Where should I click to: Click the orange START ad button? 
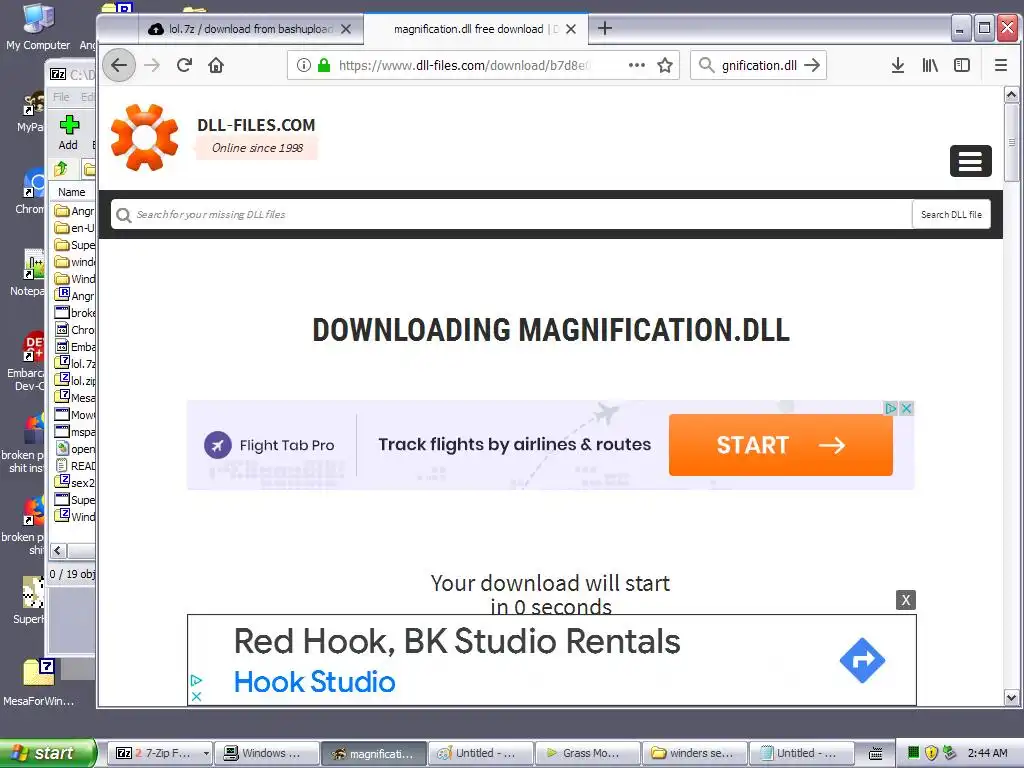pos(780,445)
